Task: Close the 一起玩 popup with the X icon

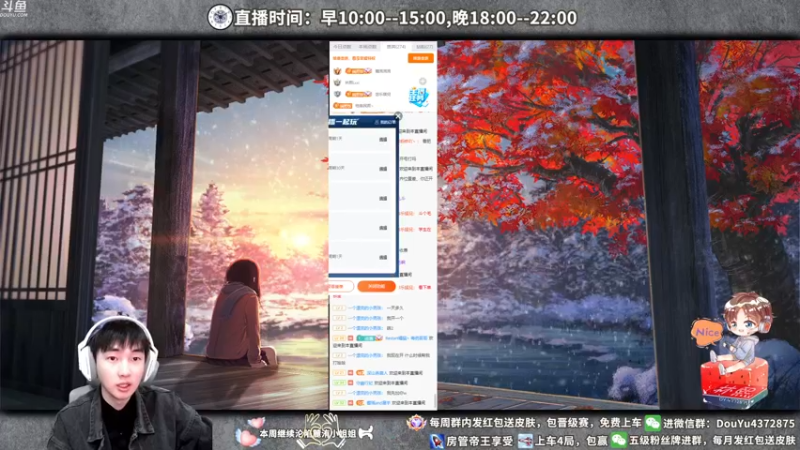Action: tap(398, 116)
